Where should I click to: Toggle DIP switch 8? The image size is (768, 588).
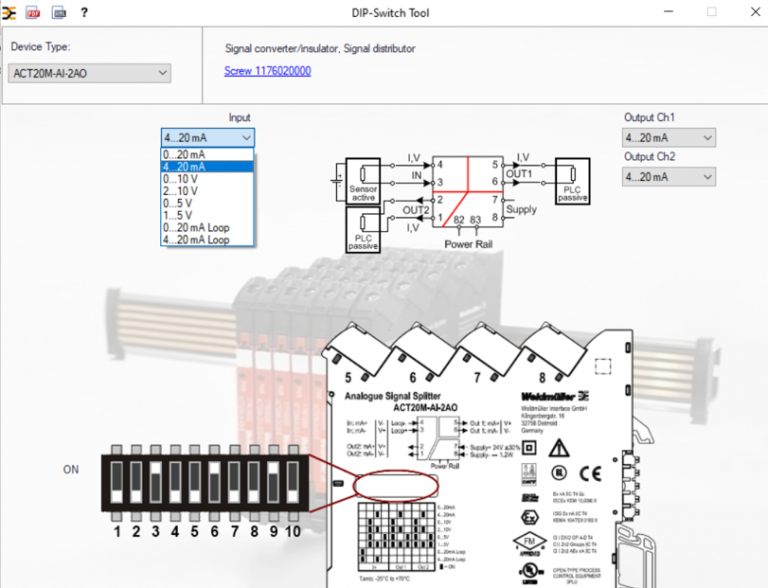click(254, 482)
